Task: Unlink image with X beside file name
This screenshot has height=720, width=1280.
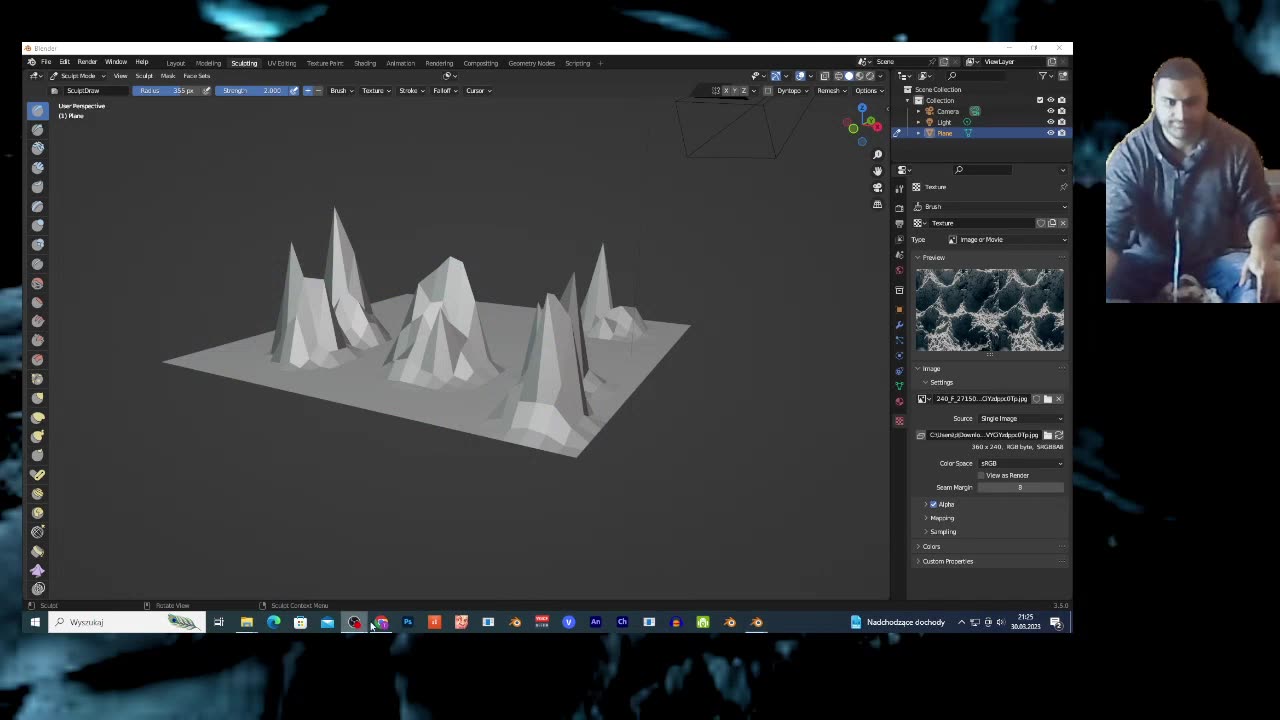Action: (x=1059, y=399)
